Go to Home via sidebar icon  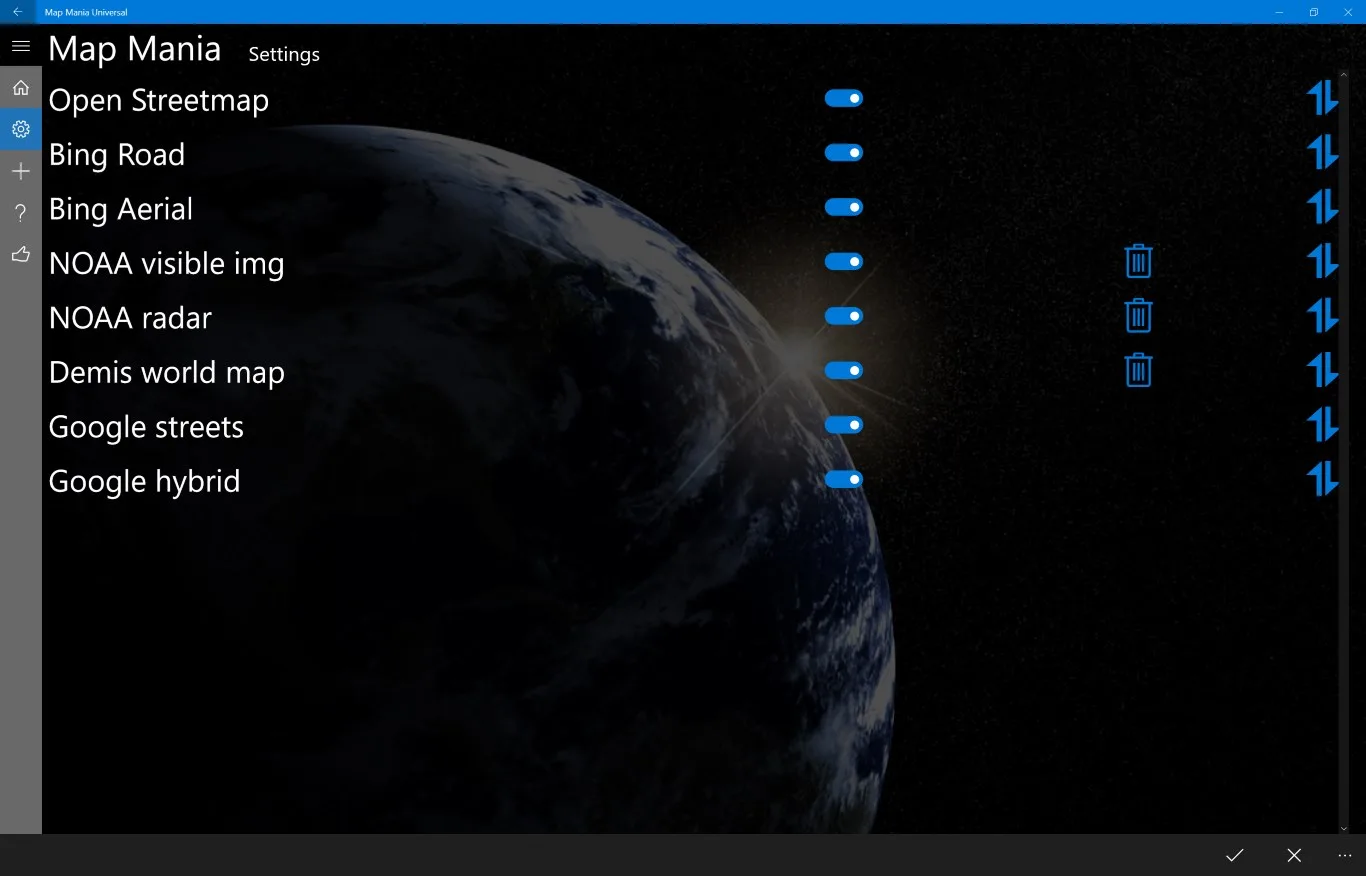point(20,88)
